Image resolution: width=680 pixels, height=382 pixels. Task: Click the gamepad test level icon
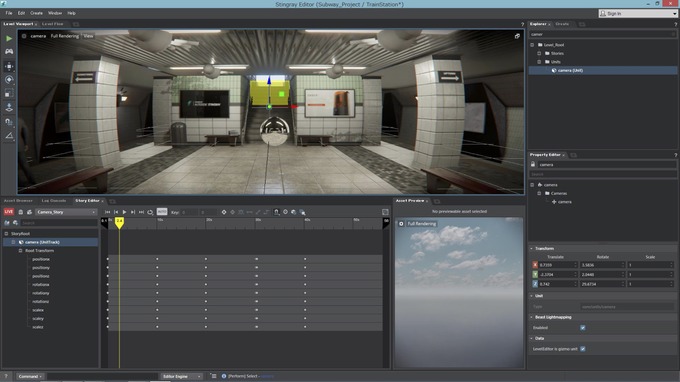pyautogui.click(x=9, y=52)
